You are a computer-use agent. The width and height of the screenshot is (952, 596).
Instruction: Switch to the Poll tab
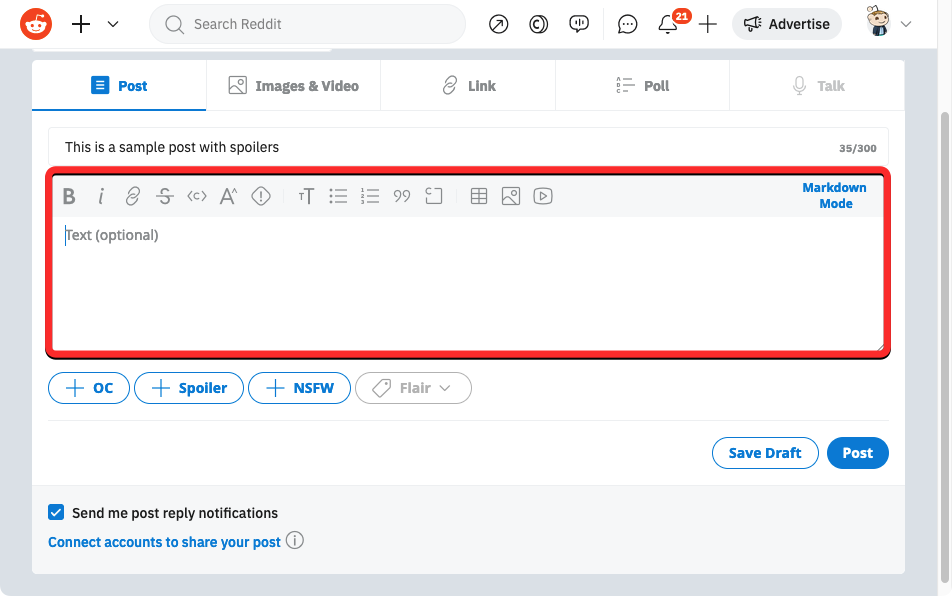pos(643,86)
